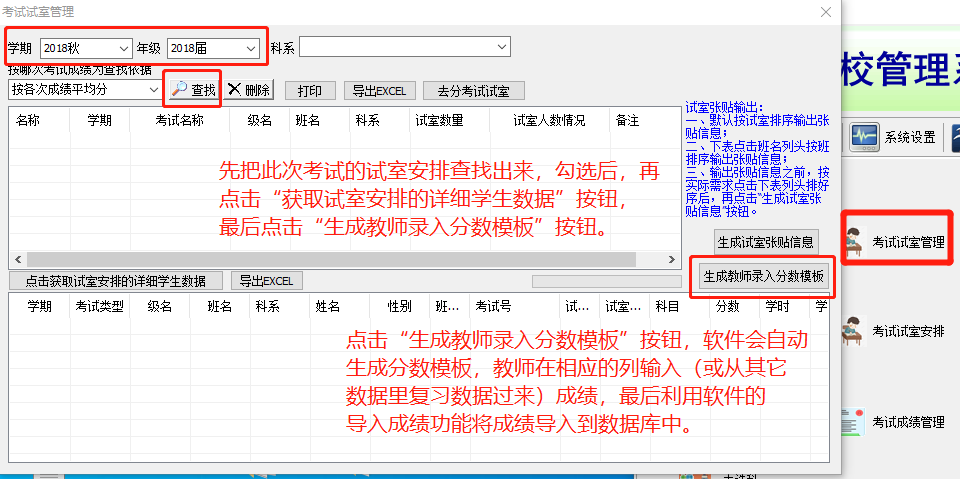Click 生成教师录入分数模板 button

tap(763, 277)
